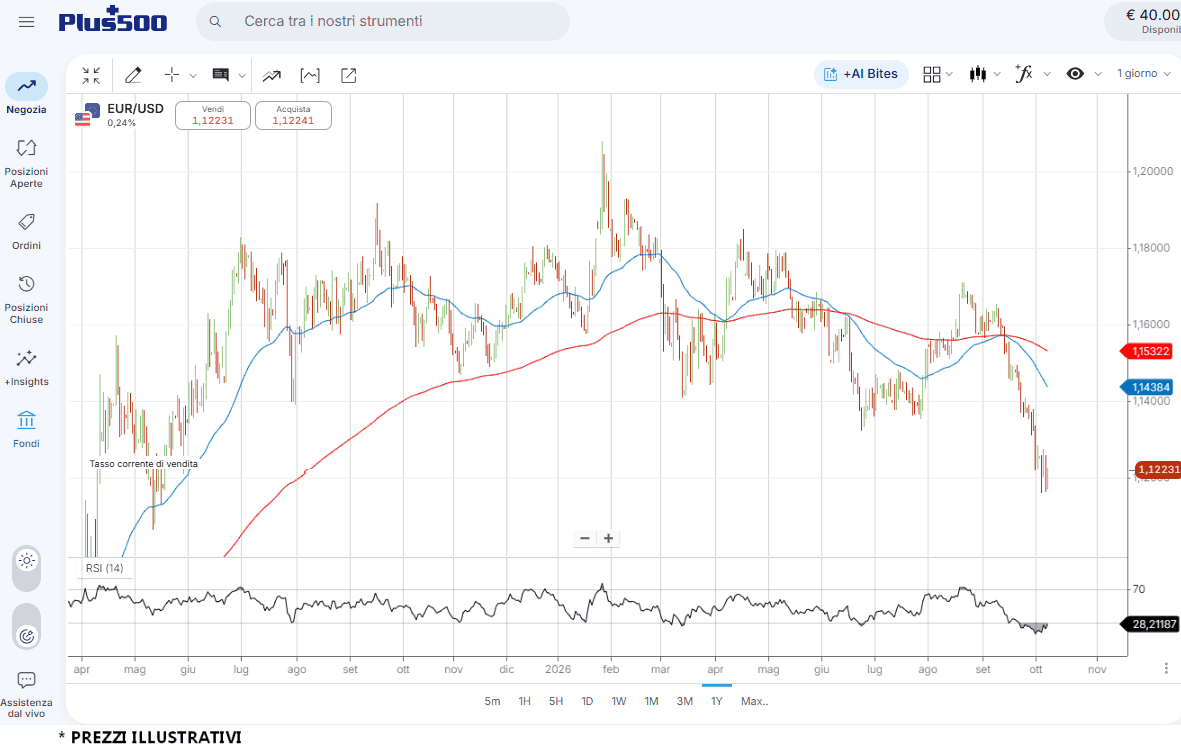This screenshot has width=1181, height=748.
Task: Select the Max.. time range tab
Action: 755,701
